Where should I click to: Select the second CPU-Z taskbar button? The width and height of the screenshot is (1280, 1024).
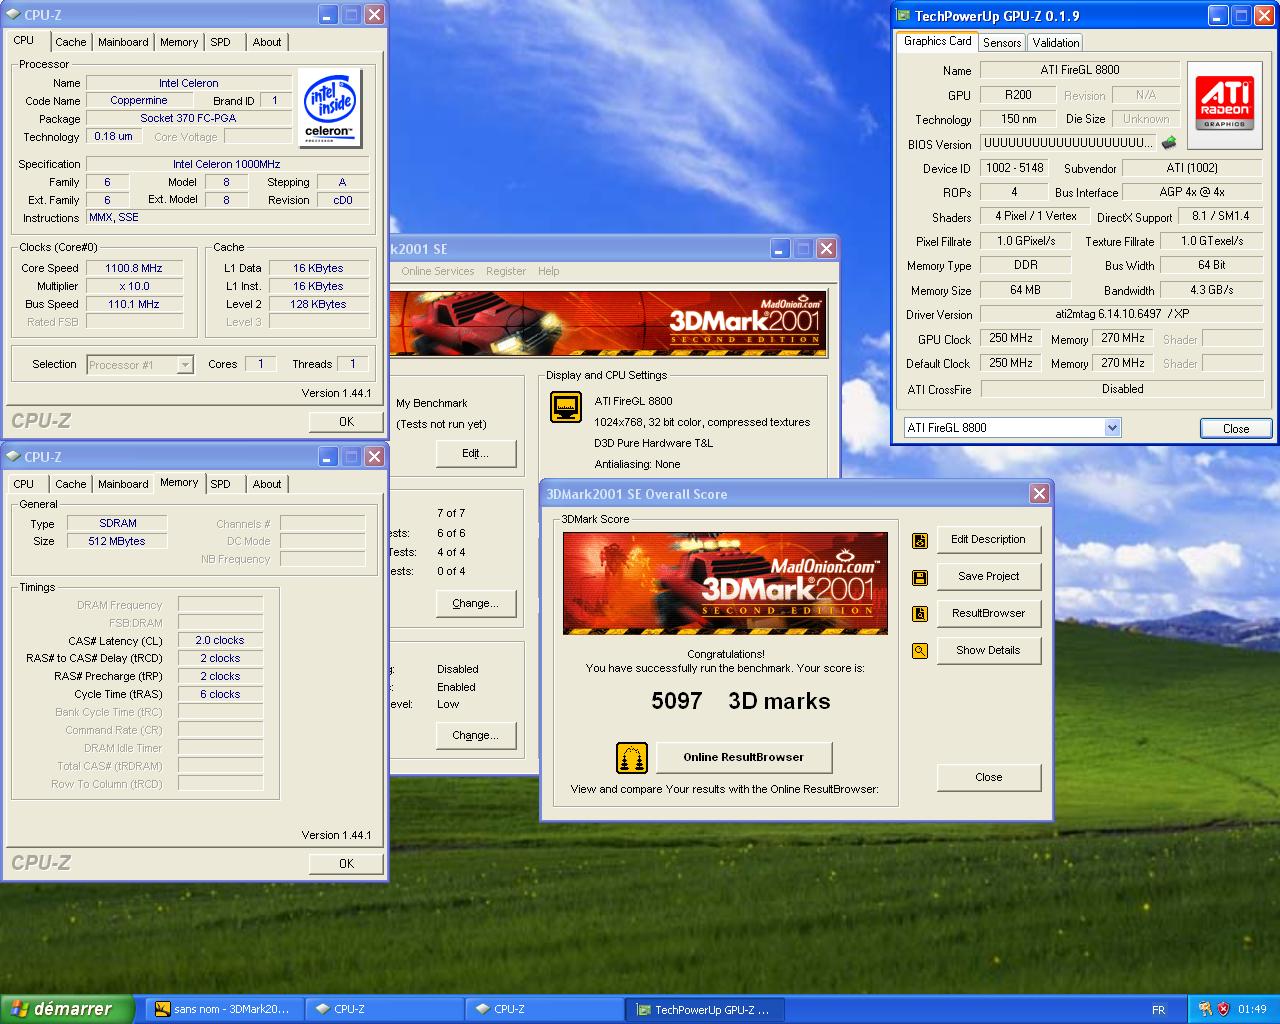543,1009
